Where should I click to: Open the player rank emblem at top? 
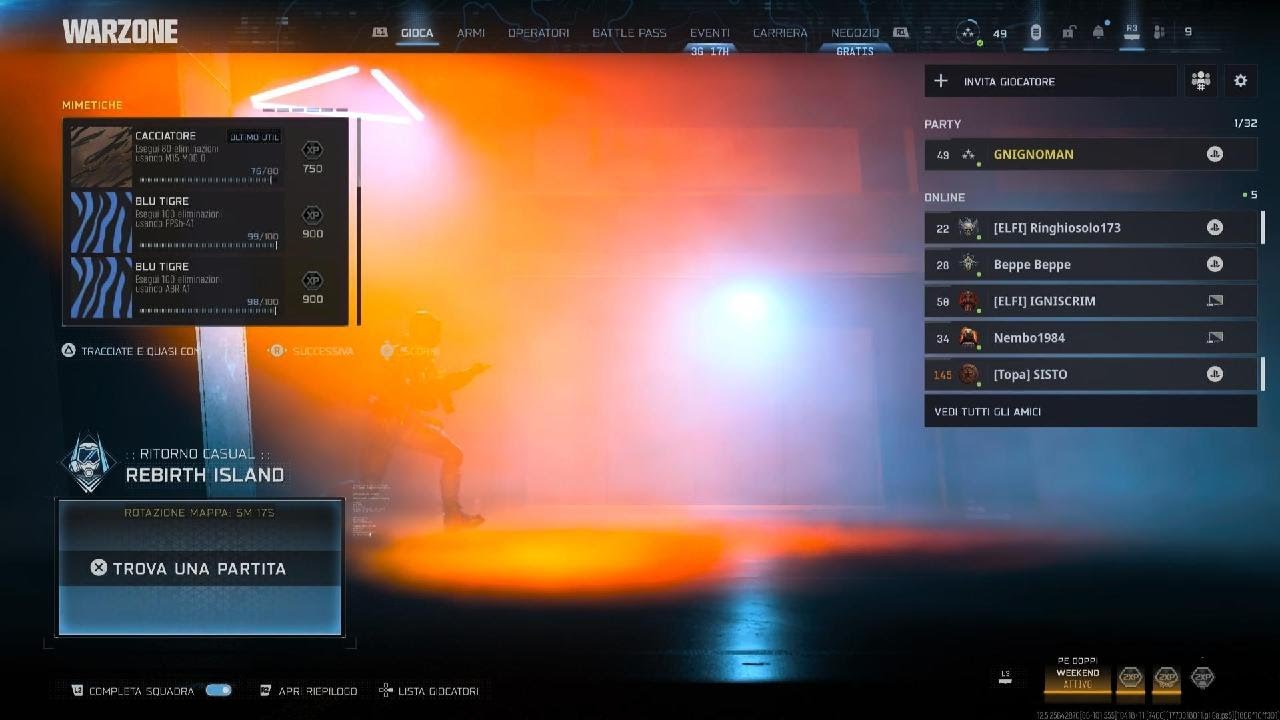[x=967, y=32]
